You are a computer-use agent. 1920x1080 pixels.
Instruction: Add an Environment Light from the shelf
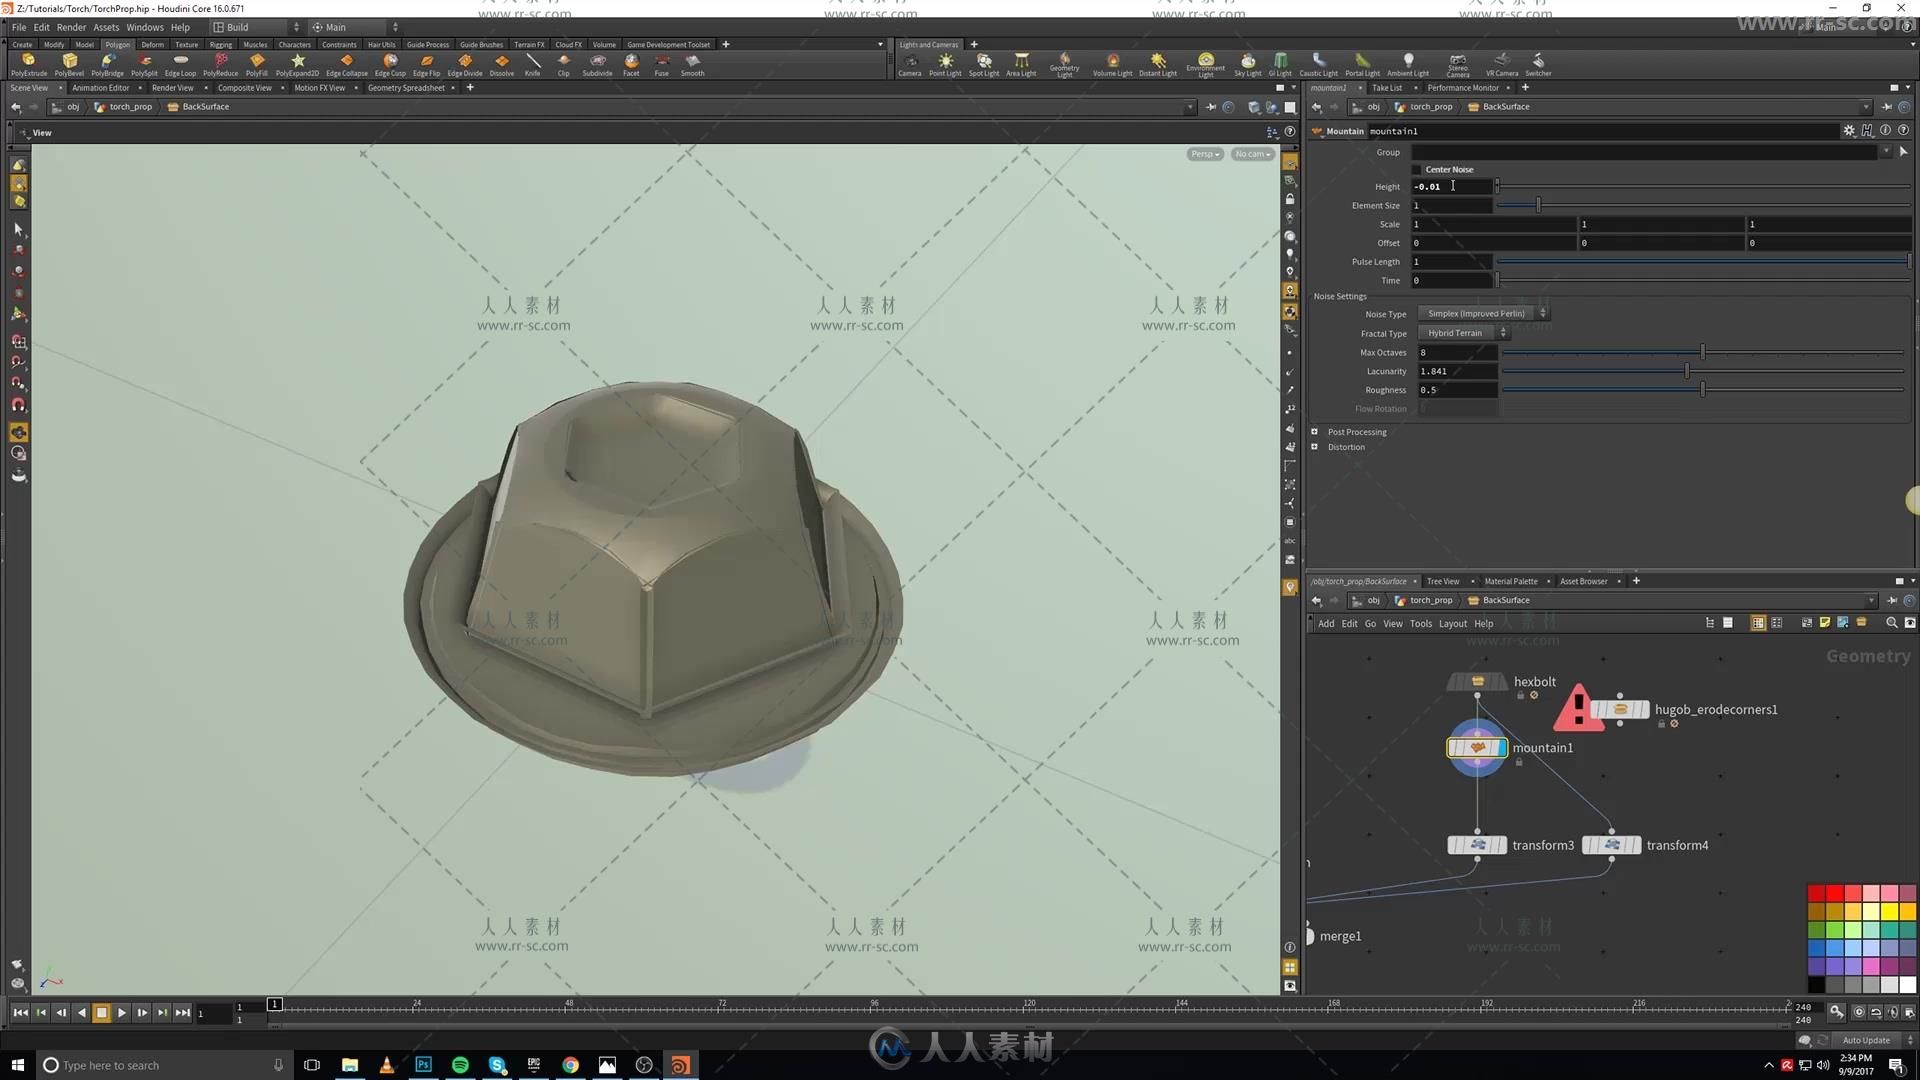[x=1206, y=65]
